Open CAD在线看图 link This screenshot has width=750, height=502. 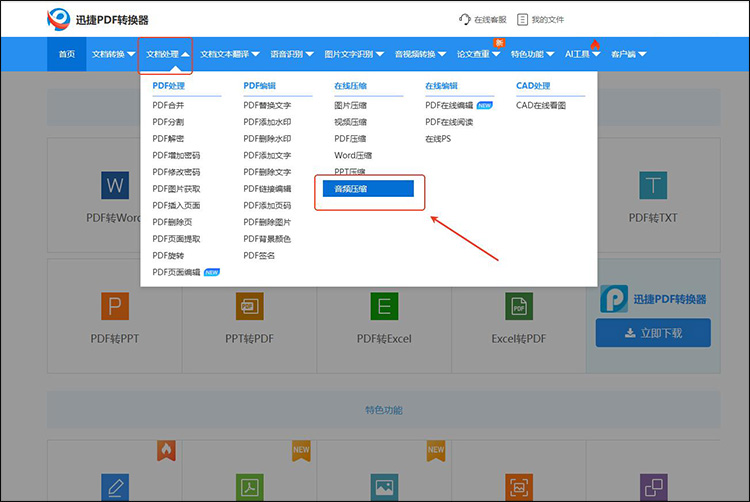click(540, 105)
